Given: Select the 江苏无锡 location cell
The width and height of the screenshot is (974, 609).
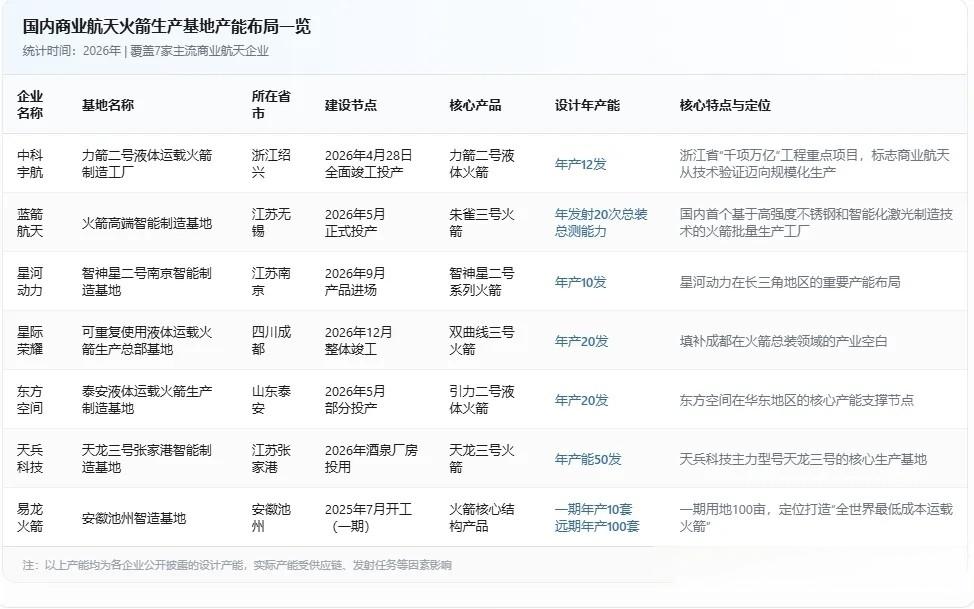Looking at the screenshot, I should tap(271, 222).
